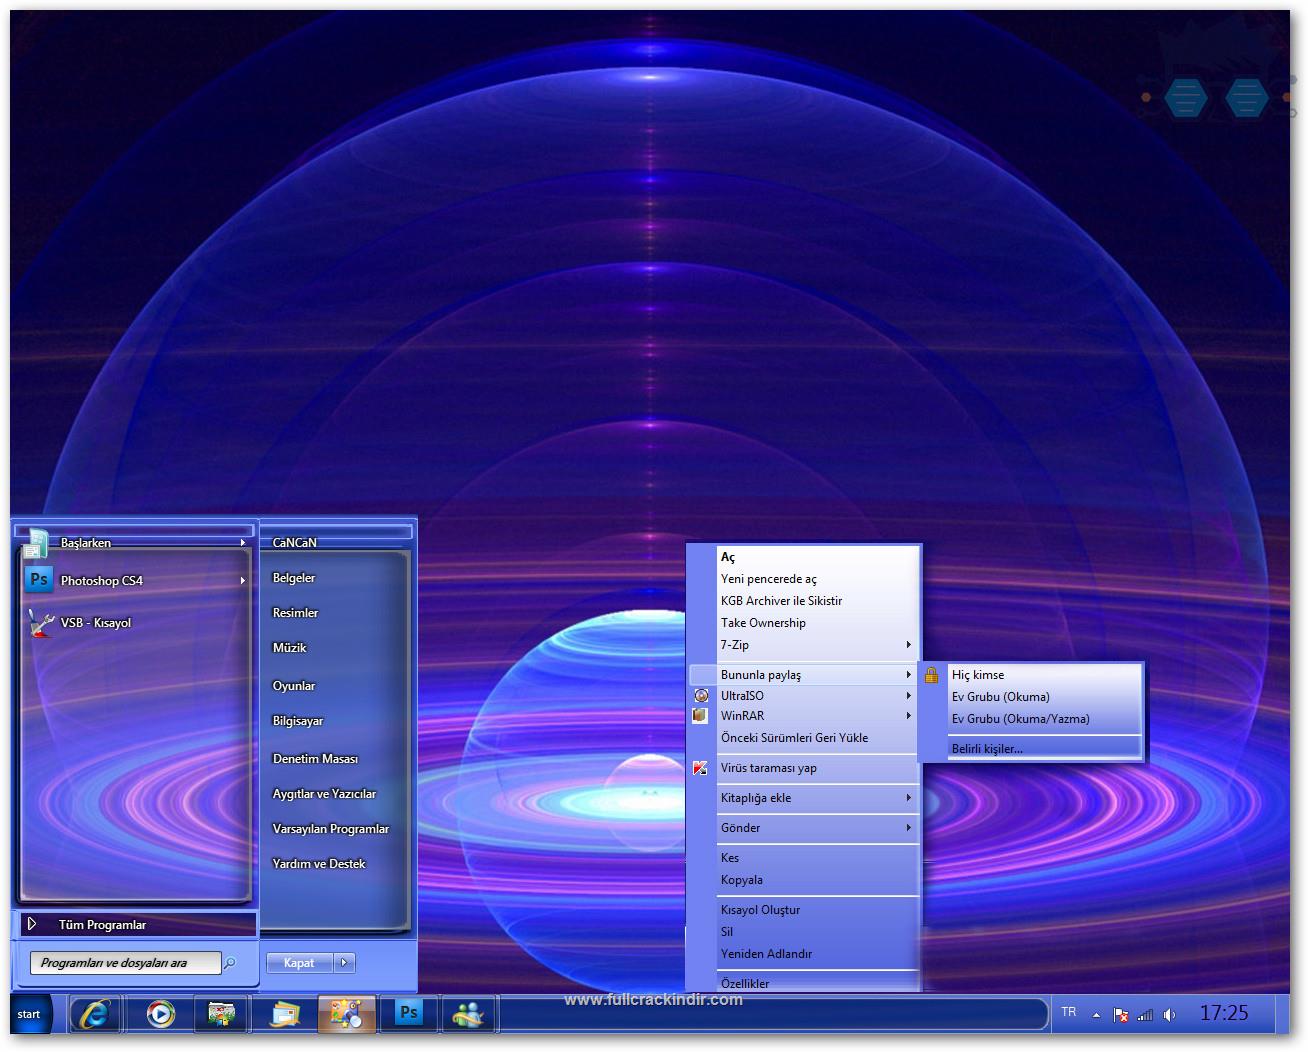Click the Photoshop CS4 Ps icon
Image resolution: width=1308 pixels, height=1052 pixels.
tap(39, 579)
